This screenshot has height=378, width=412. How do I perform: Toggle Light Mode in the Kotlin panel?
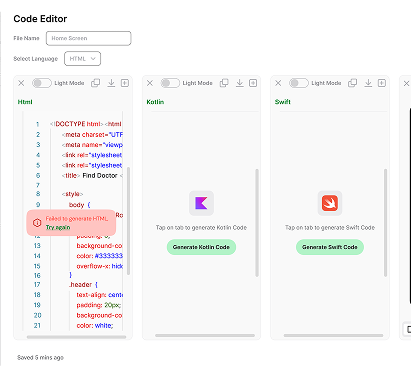tap(170, 83)
